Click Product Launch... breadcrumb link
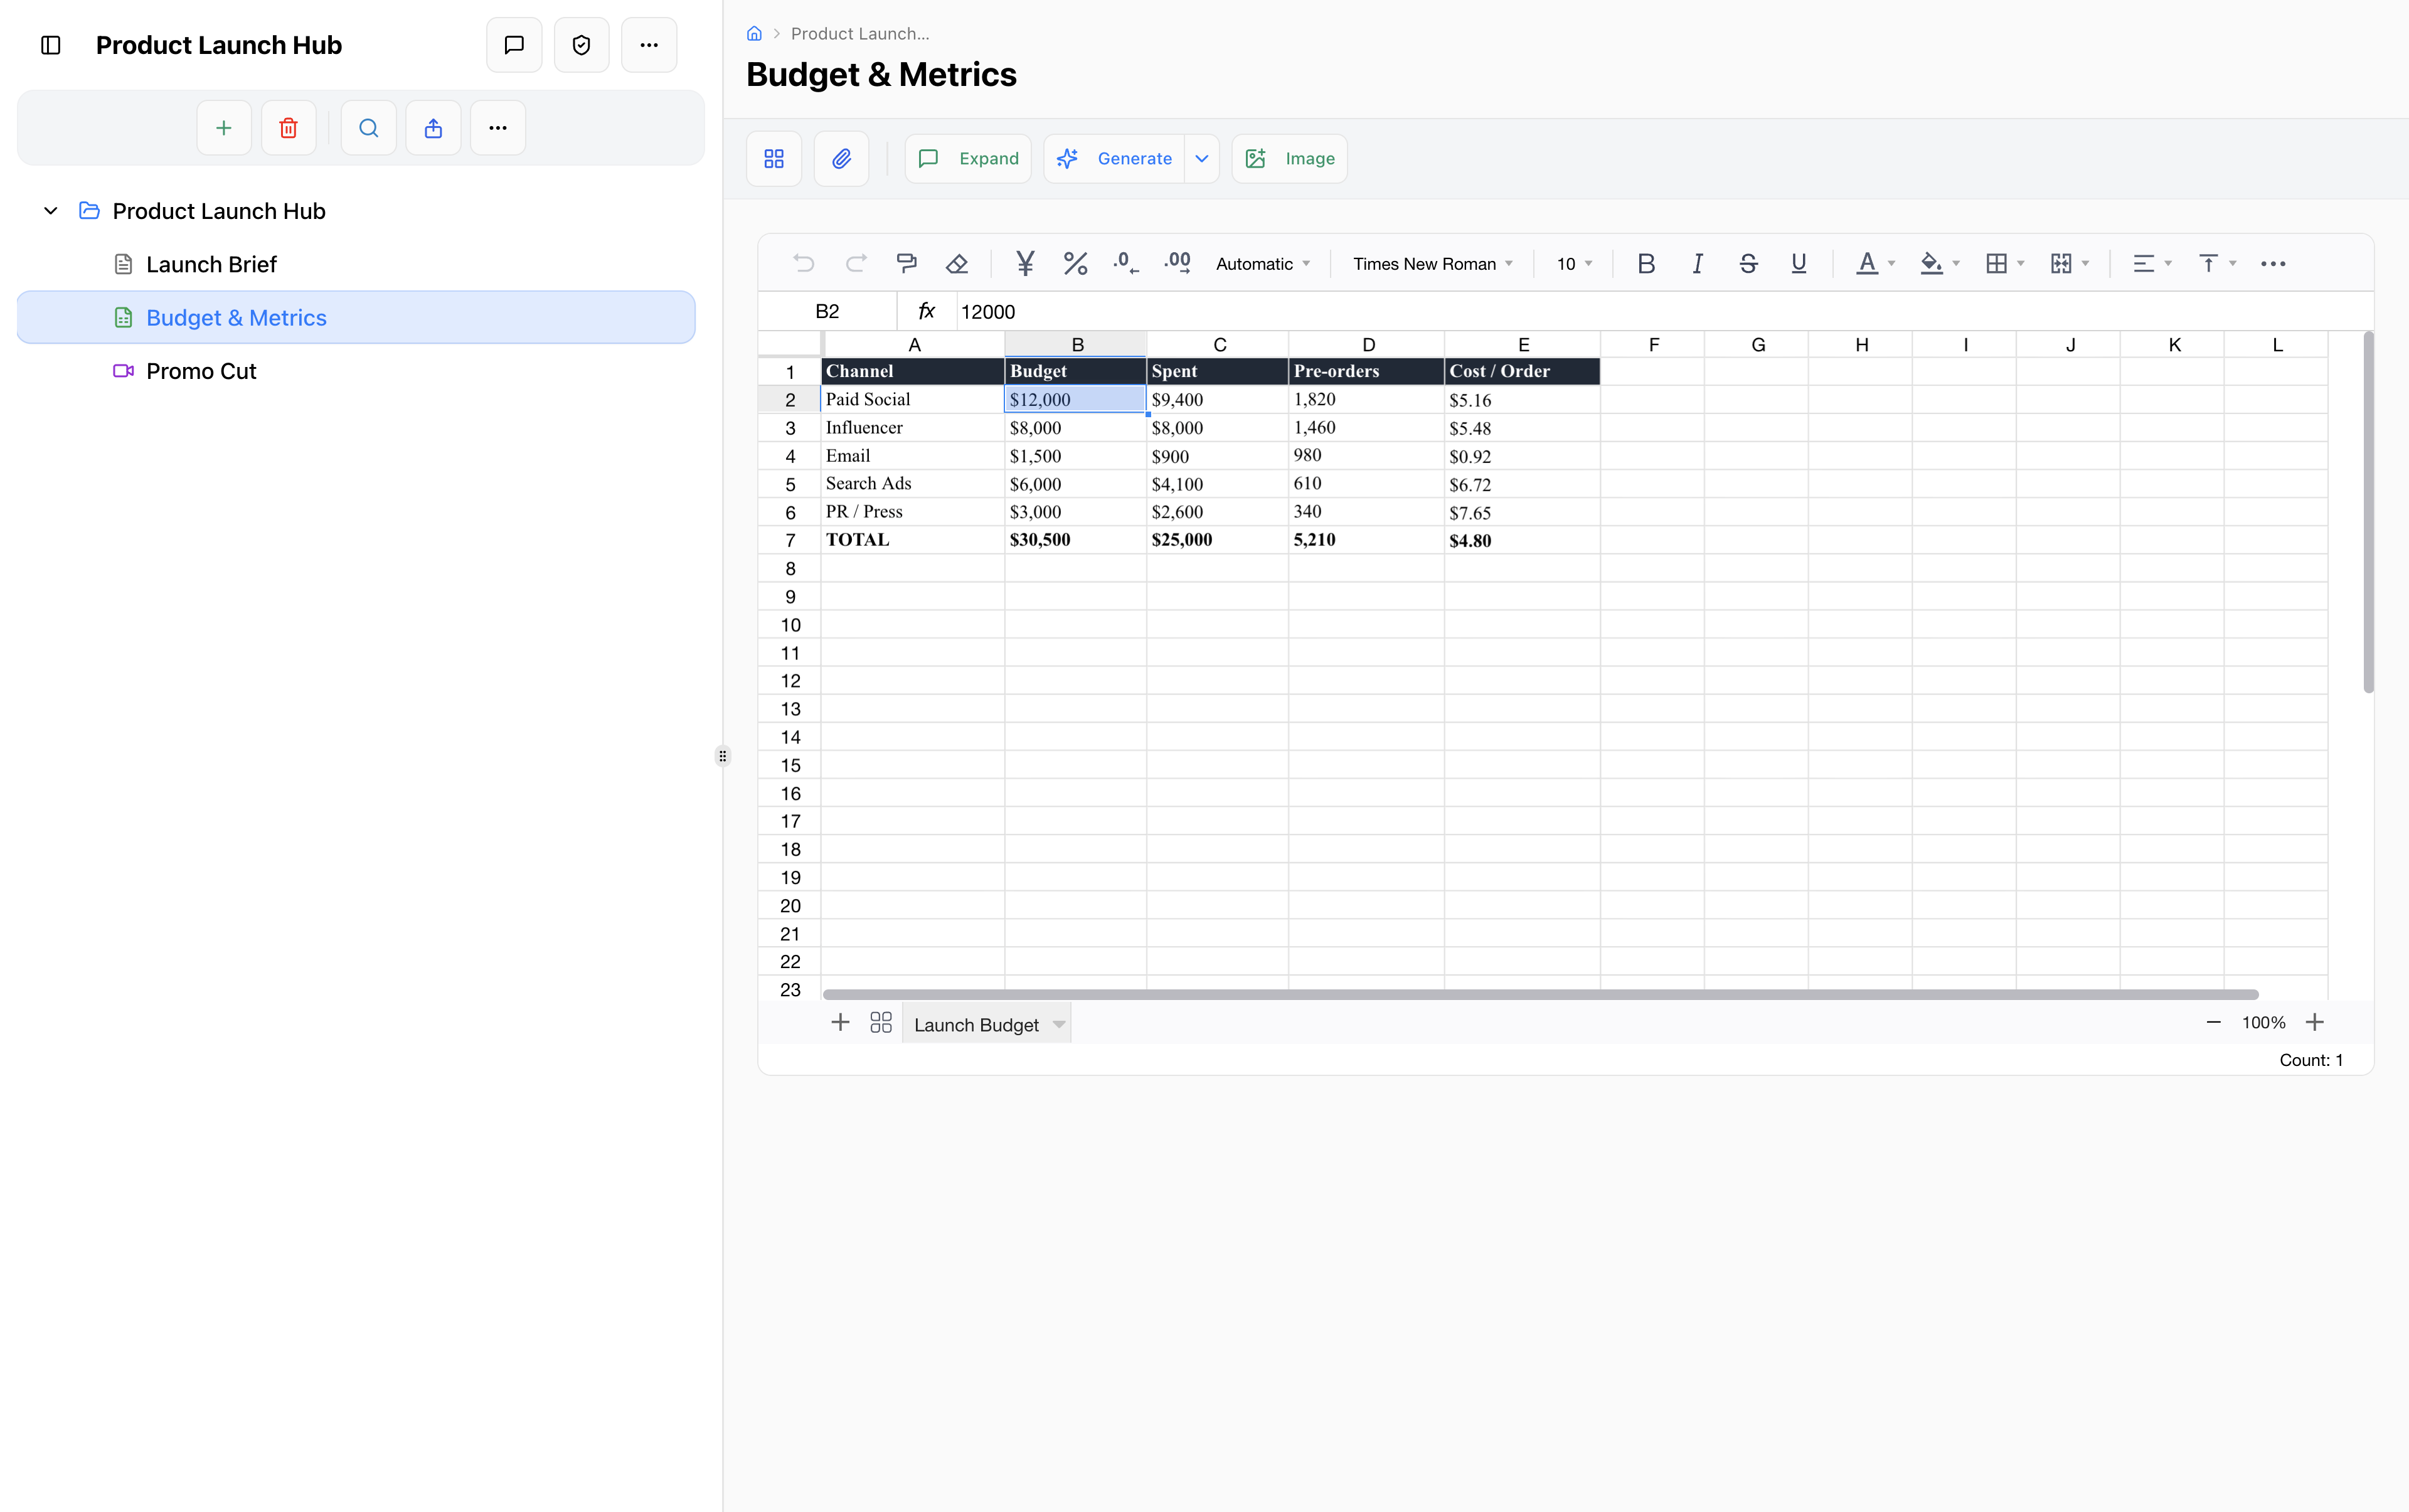 point(860,34)
